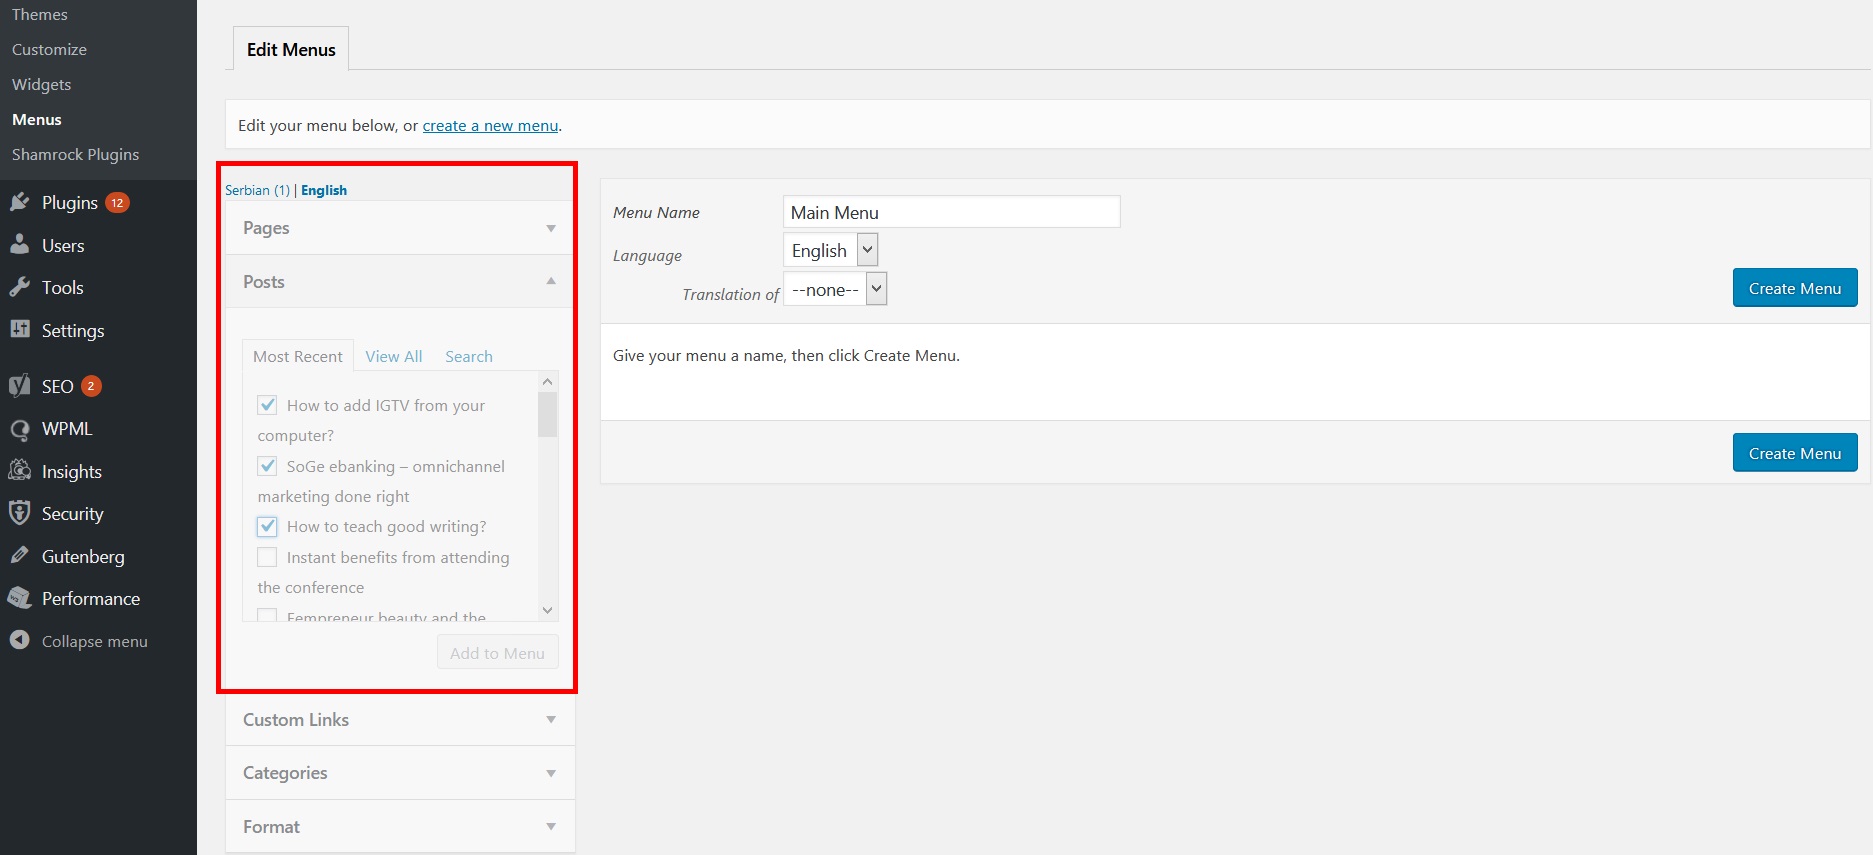Image resolution: width=1873 pixels, height=855 pixels.
Task: Expand the Custom Links panel
Action: [x=400, y=720]
